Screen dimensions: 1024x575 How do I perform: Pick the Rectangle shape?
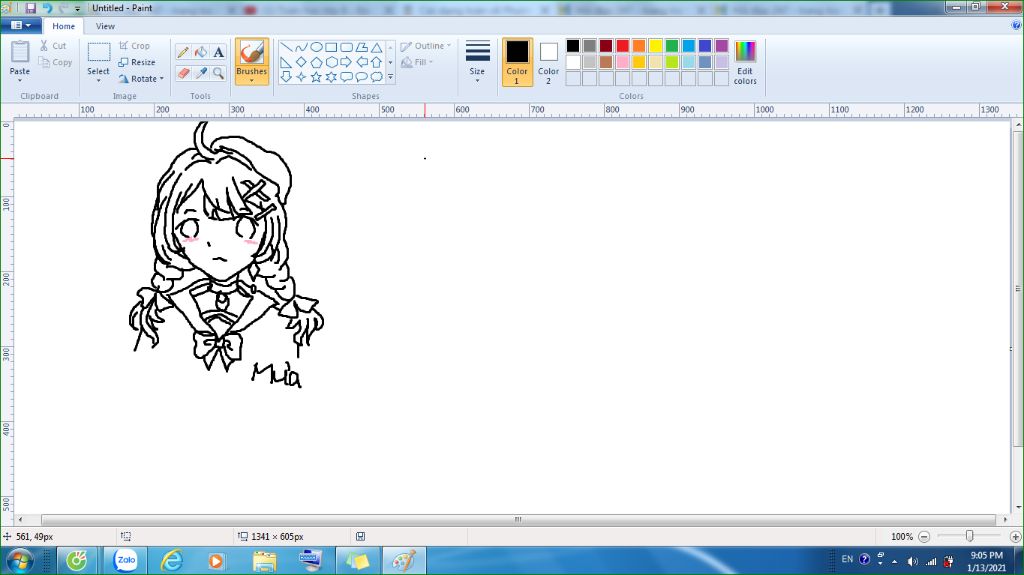tap(331, 47)
